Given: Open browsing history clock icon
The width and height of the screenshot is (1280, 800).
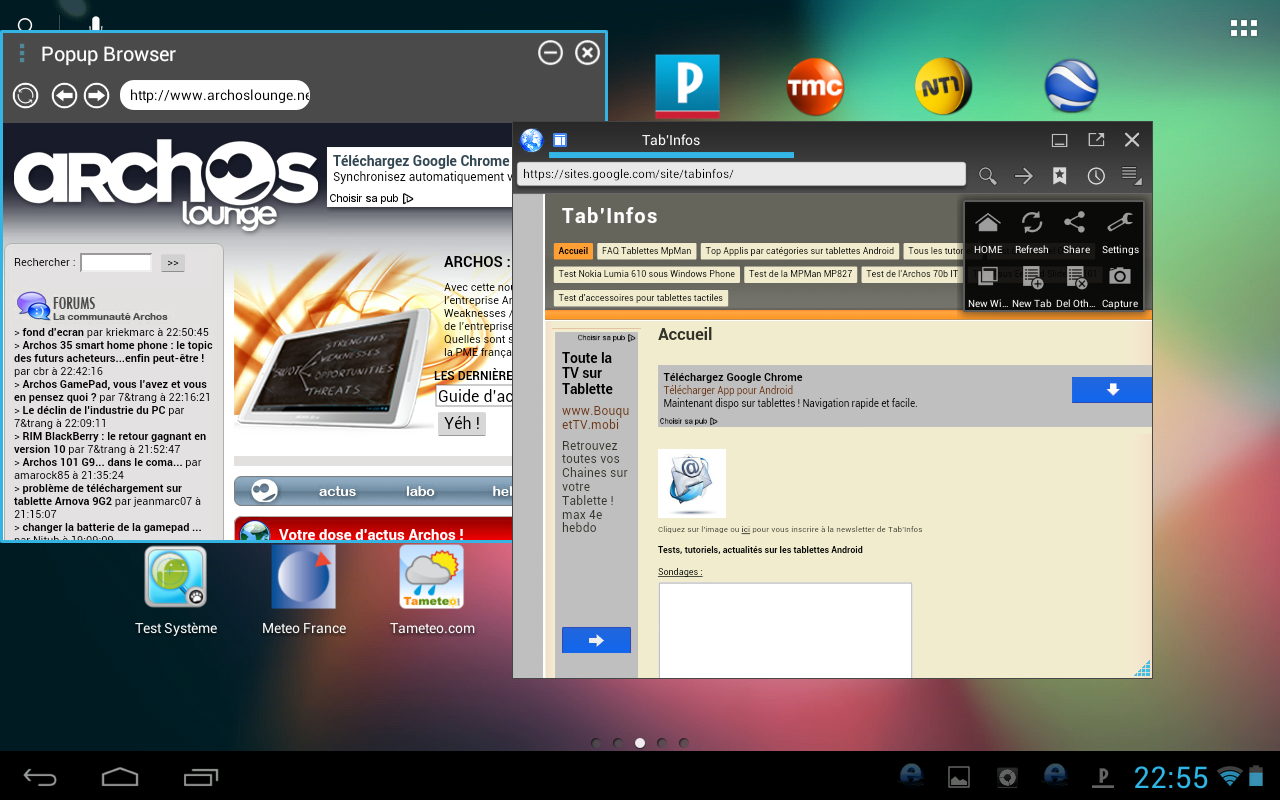Looking at the screenshot, I should (x=1096, y=176).
